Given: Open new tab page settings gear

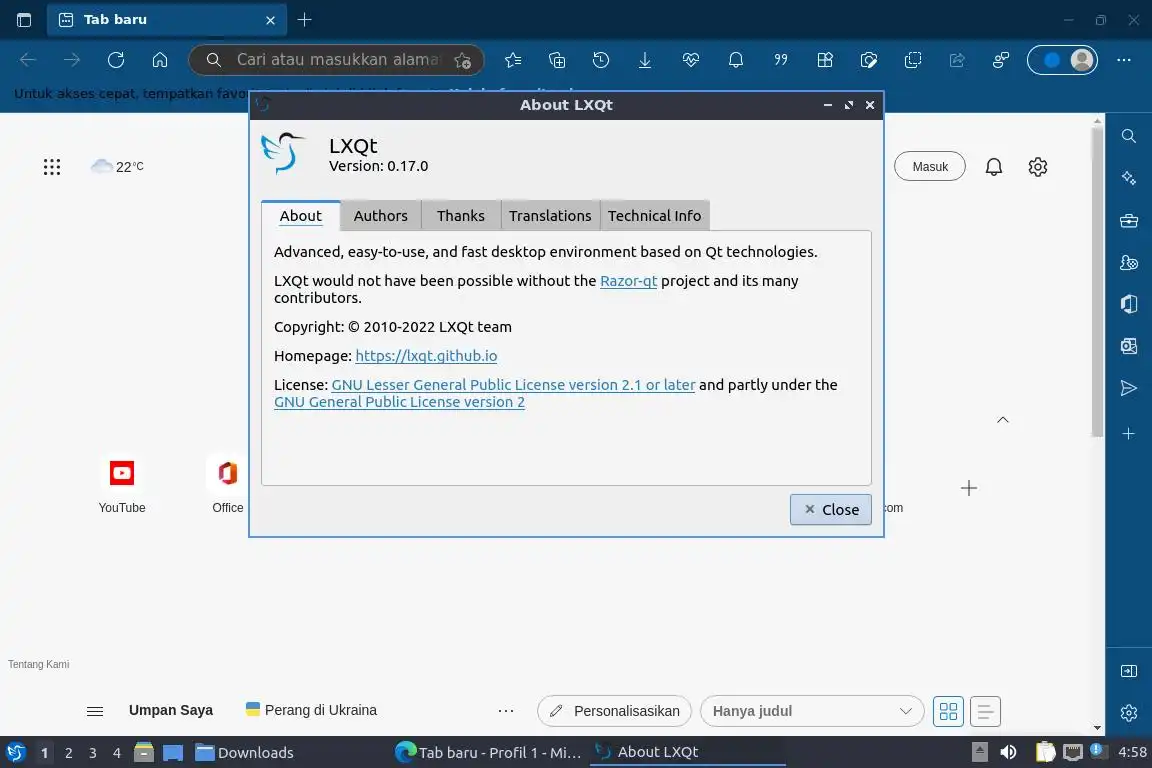Looking at the screenshot, I should pos(1037,167).
